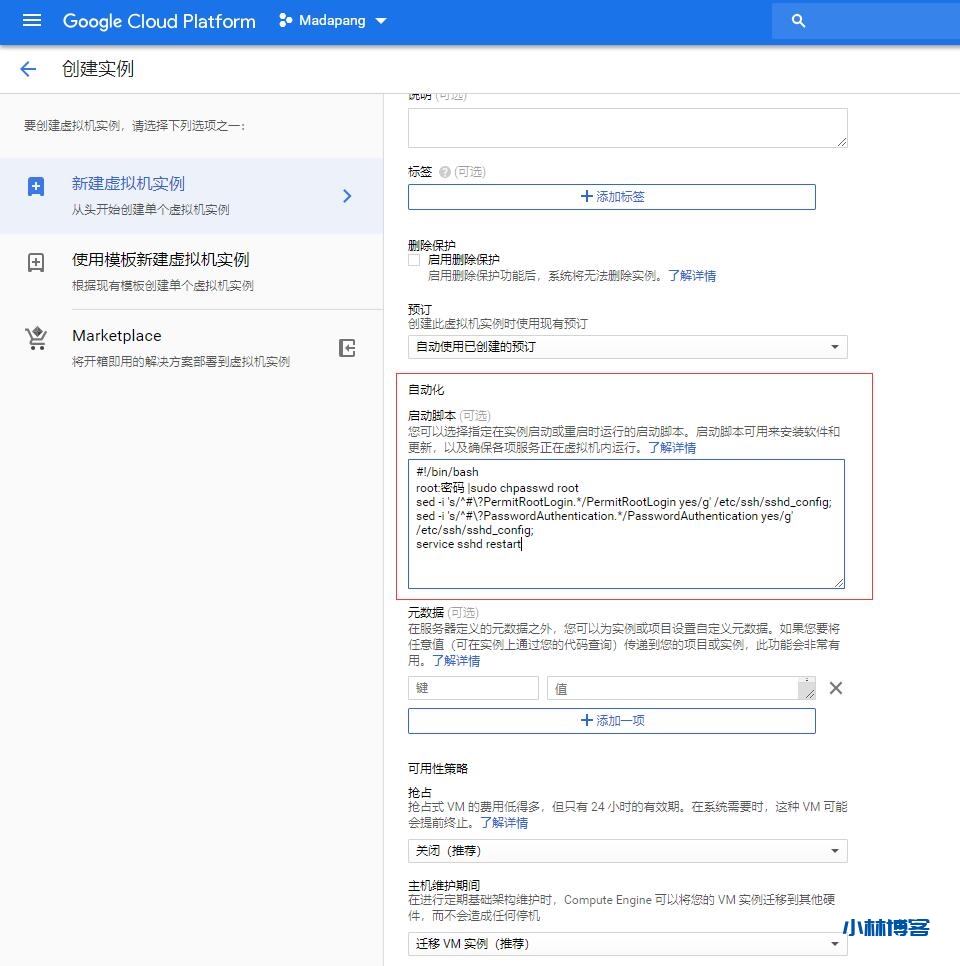The width and height of the screenshot is (960, 966).
Task: Click the 添加标签 button
Action: tap(611, 196)
